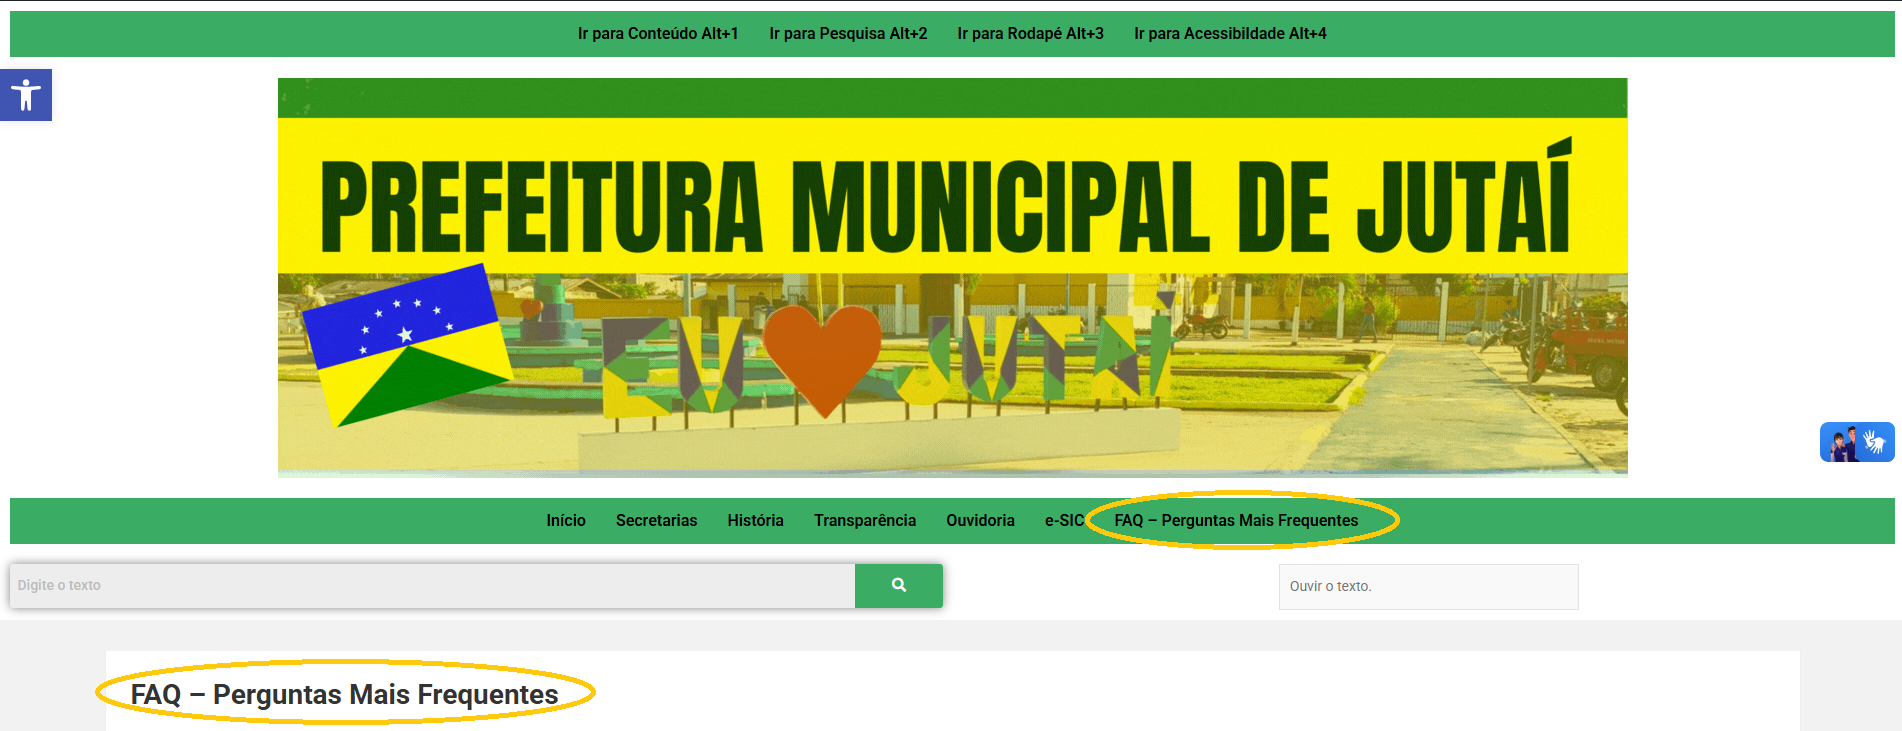Click the VLibras sign language icon
Screen dimensions: 1902x731
coord(1856,442)
